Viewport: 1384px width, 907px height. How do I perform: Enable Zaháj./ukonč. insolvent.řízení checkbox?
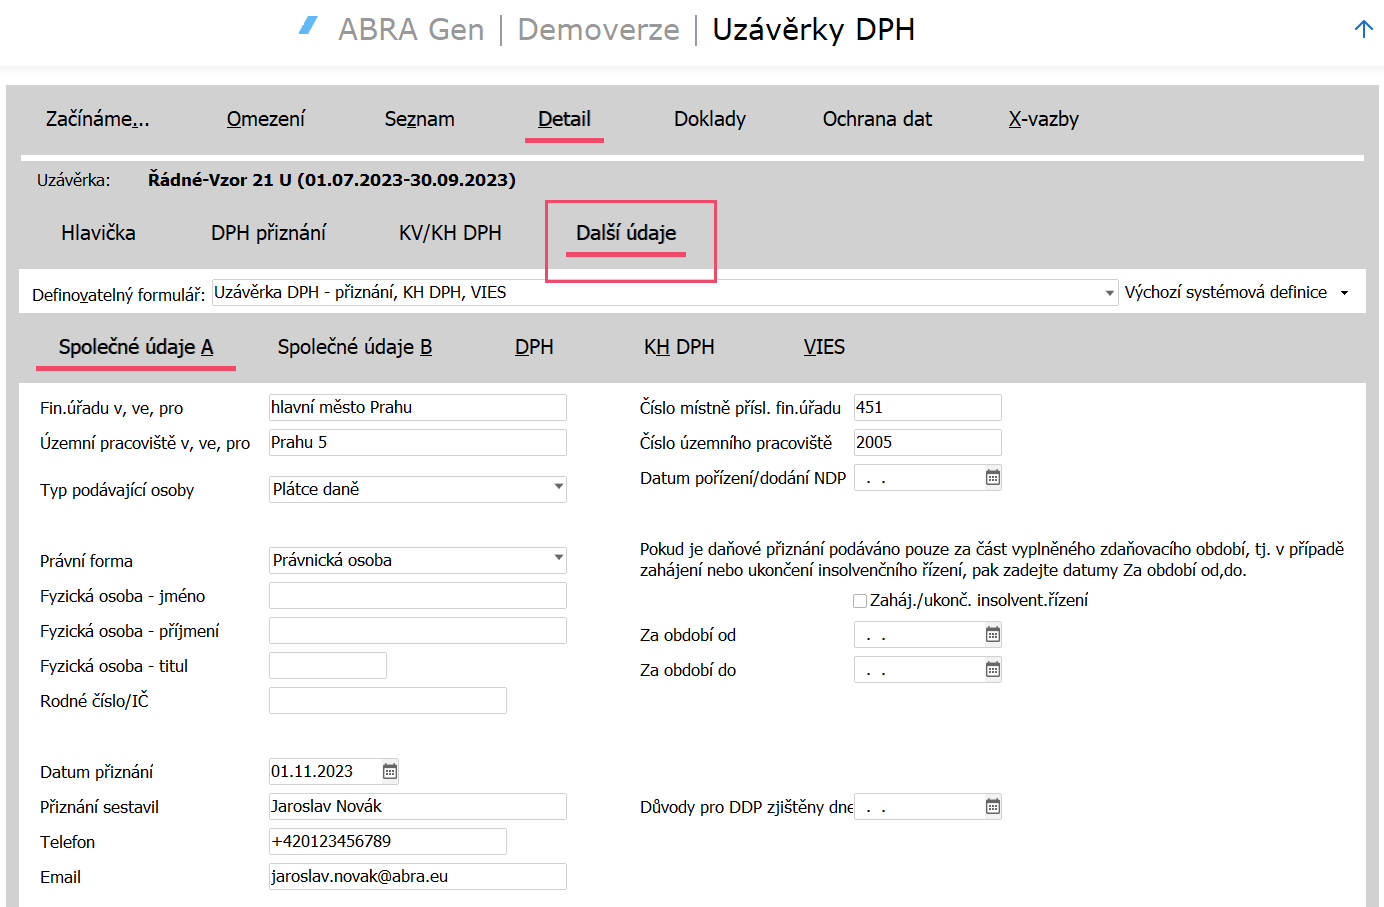click(x=860, y=601)
